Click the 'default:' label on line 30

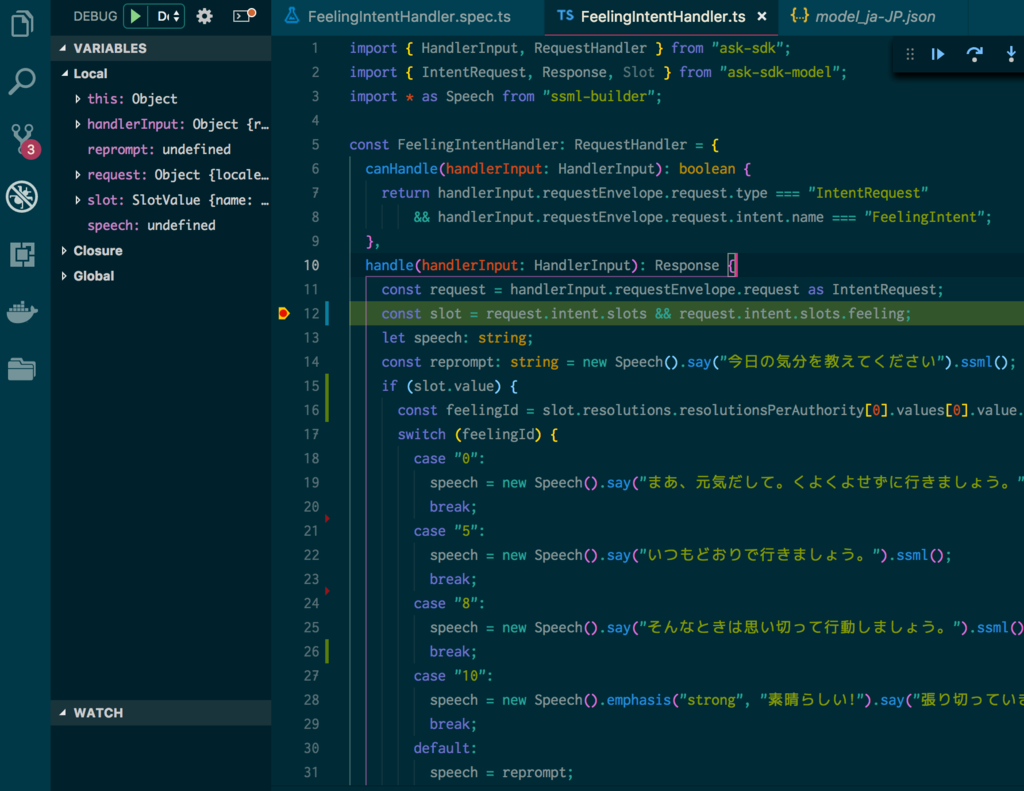(445, 748)
